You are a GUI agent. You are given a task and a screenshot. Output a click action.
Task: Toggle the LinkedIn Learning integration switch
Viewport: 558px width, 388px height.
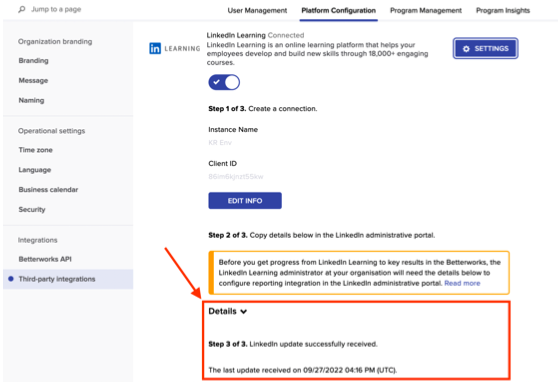pos(224,82)
